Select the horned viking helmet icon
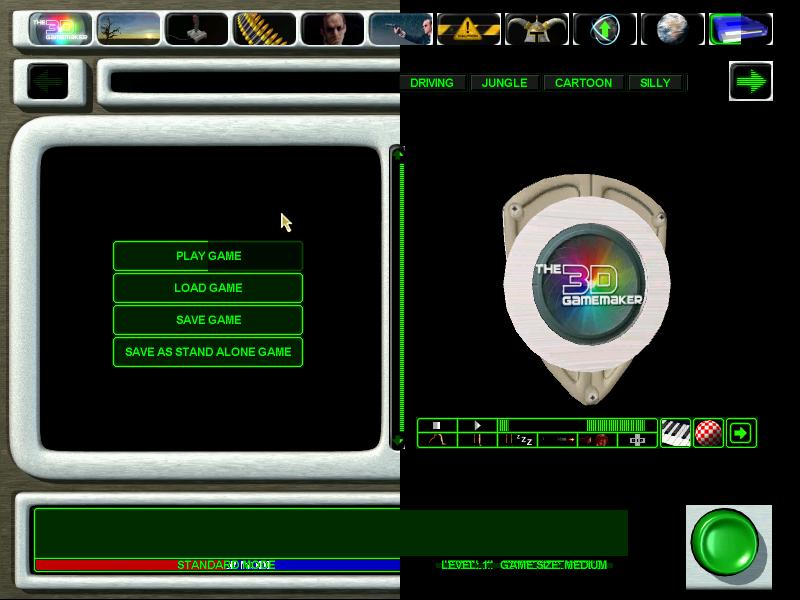Viewport: 800px width, 600px height. [537, 29]
